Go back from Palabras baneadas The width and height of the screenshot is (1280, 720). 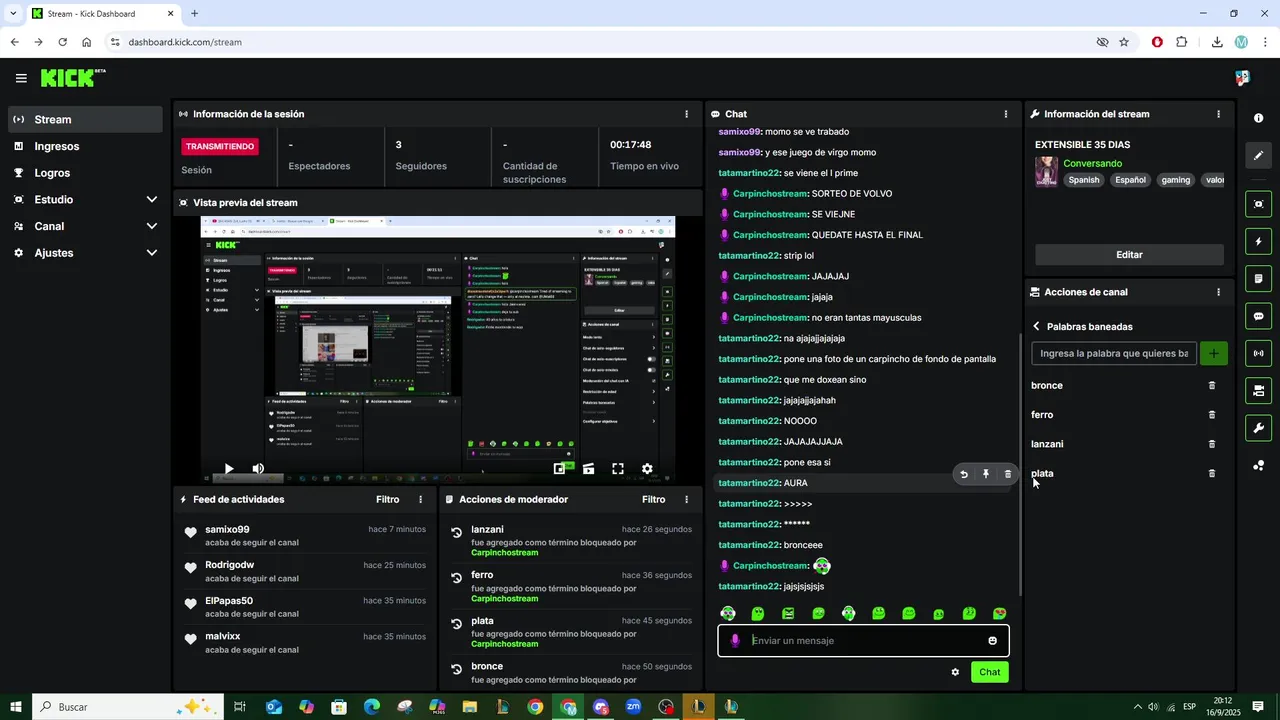point(1037,326)
